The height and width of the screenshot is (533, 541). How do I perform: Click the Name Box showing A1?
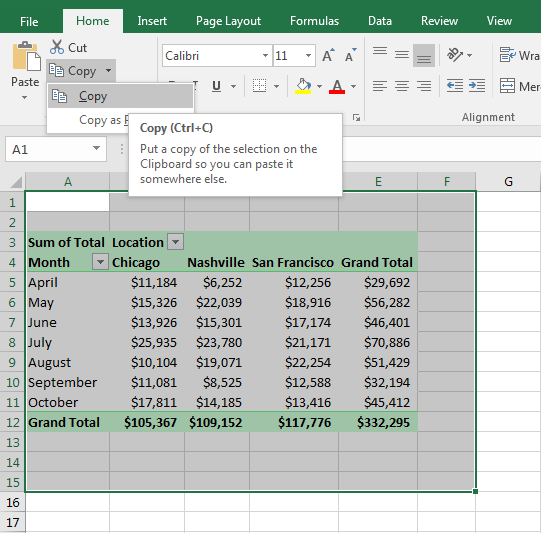56,149
